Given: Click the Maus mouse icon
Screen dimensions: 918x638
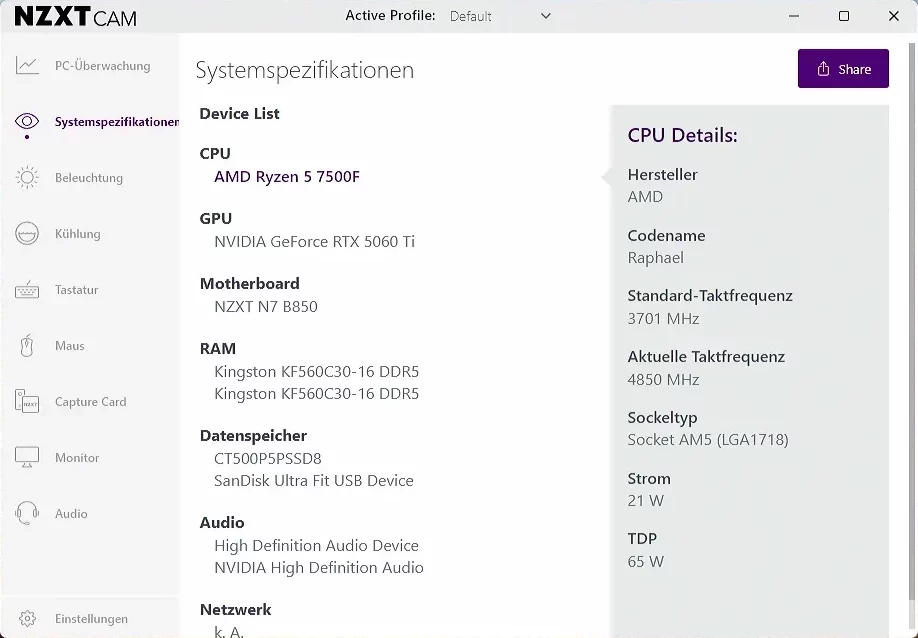Looking at the screenshot, I should (x=27, y=346).
